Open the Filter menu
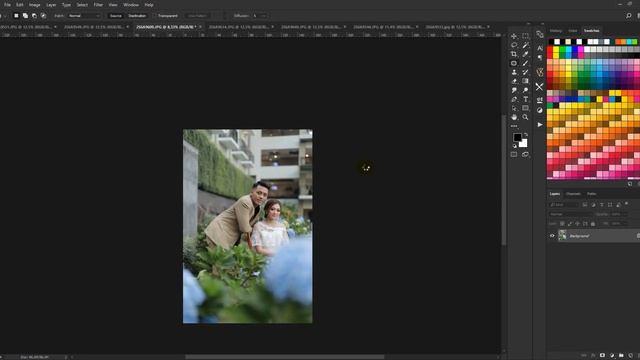The height and width of the screenshot is (360, 640). (x=98, y=5)
